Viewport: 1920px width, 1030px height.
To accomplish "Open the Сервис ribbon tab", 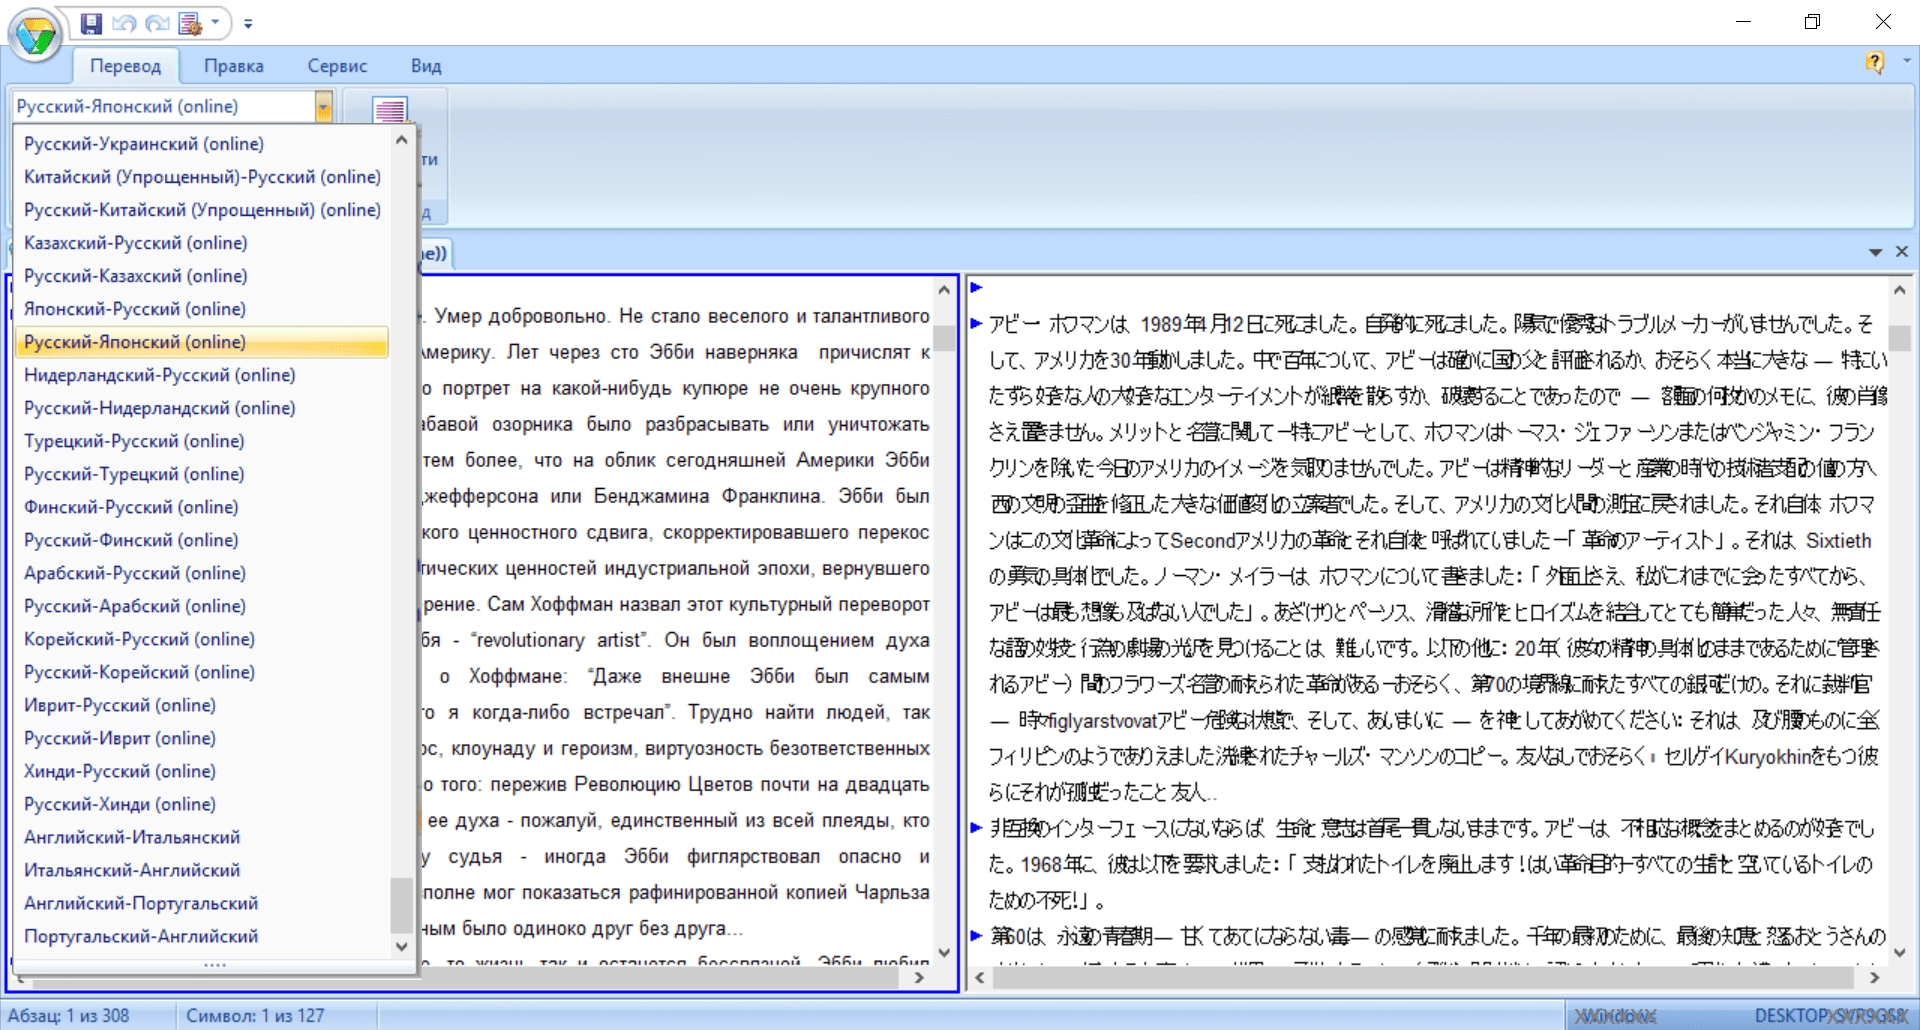I will [x=337, y=66].
